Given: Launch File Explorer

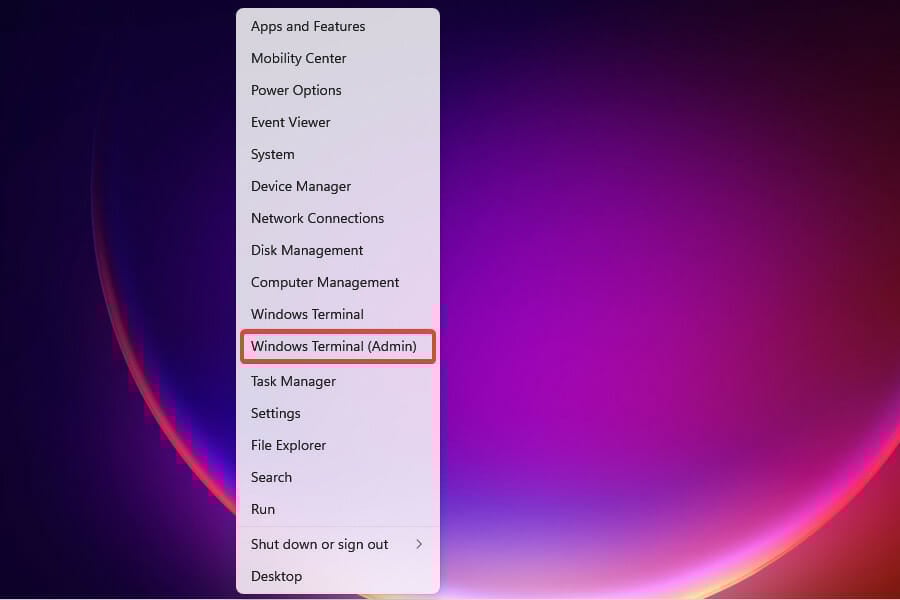Looking at the screenshot, I should tap(338, 446).
